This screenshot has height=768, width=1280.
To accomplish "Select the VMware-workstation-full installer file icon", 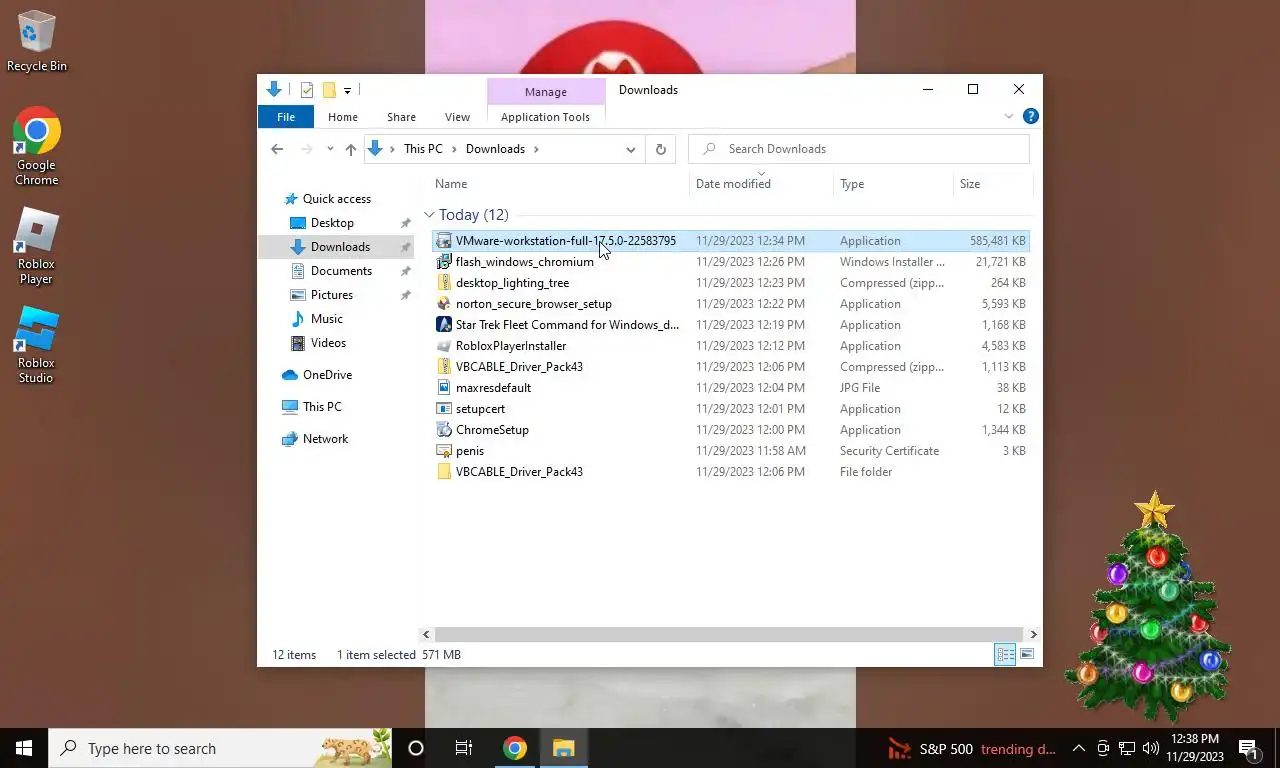I will pos(444,241).
